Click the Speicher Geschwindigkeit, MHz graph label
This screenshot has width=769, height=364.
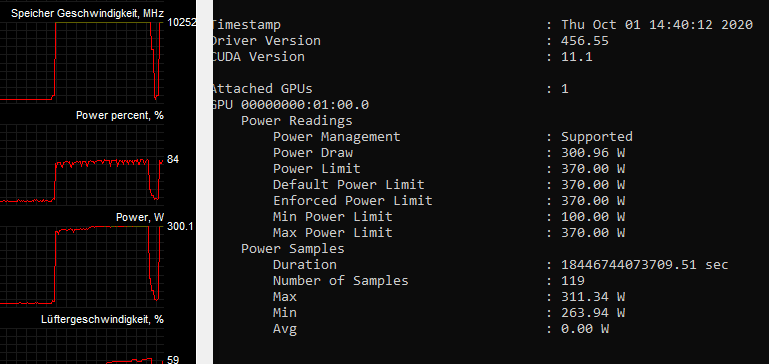click(87, 13)
